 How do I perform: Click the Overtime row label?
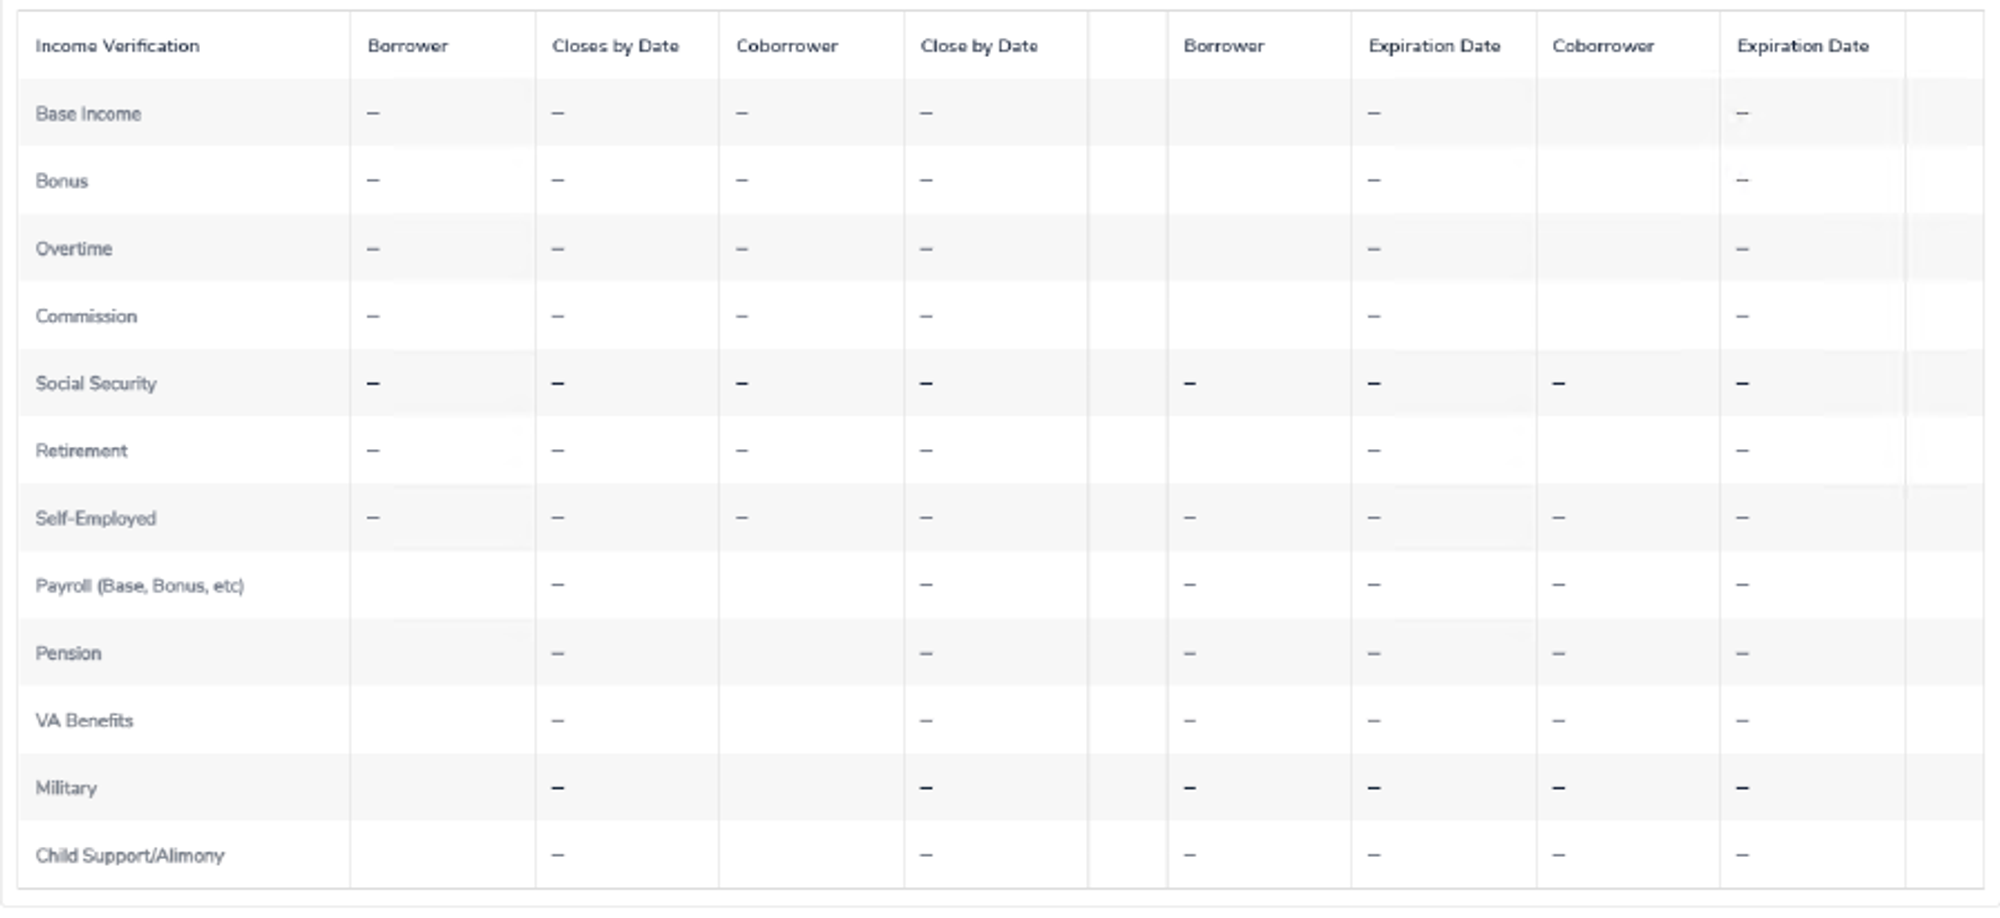tap(74, 249)
